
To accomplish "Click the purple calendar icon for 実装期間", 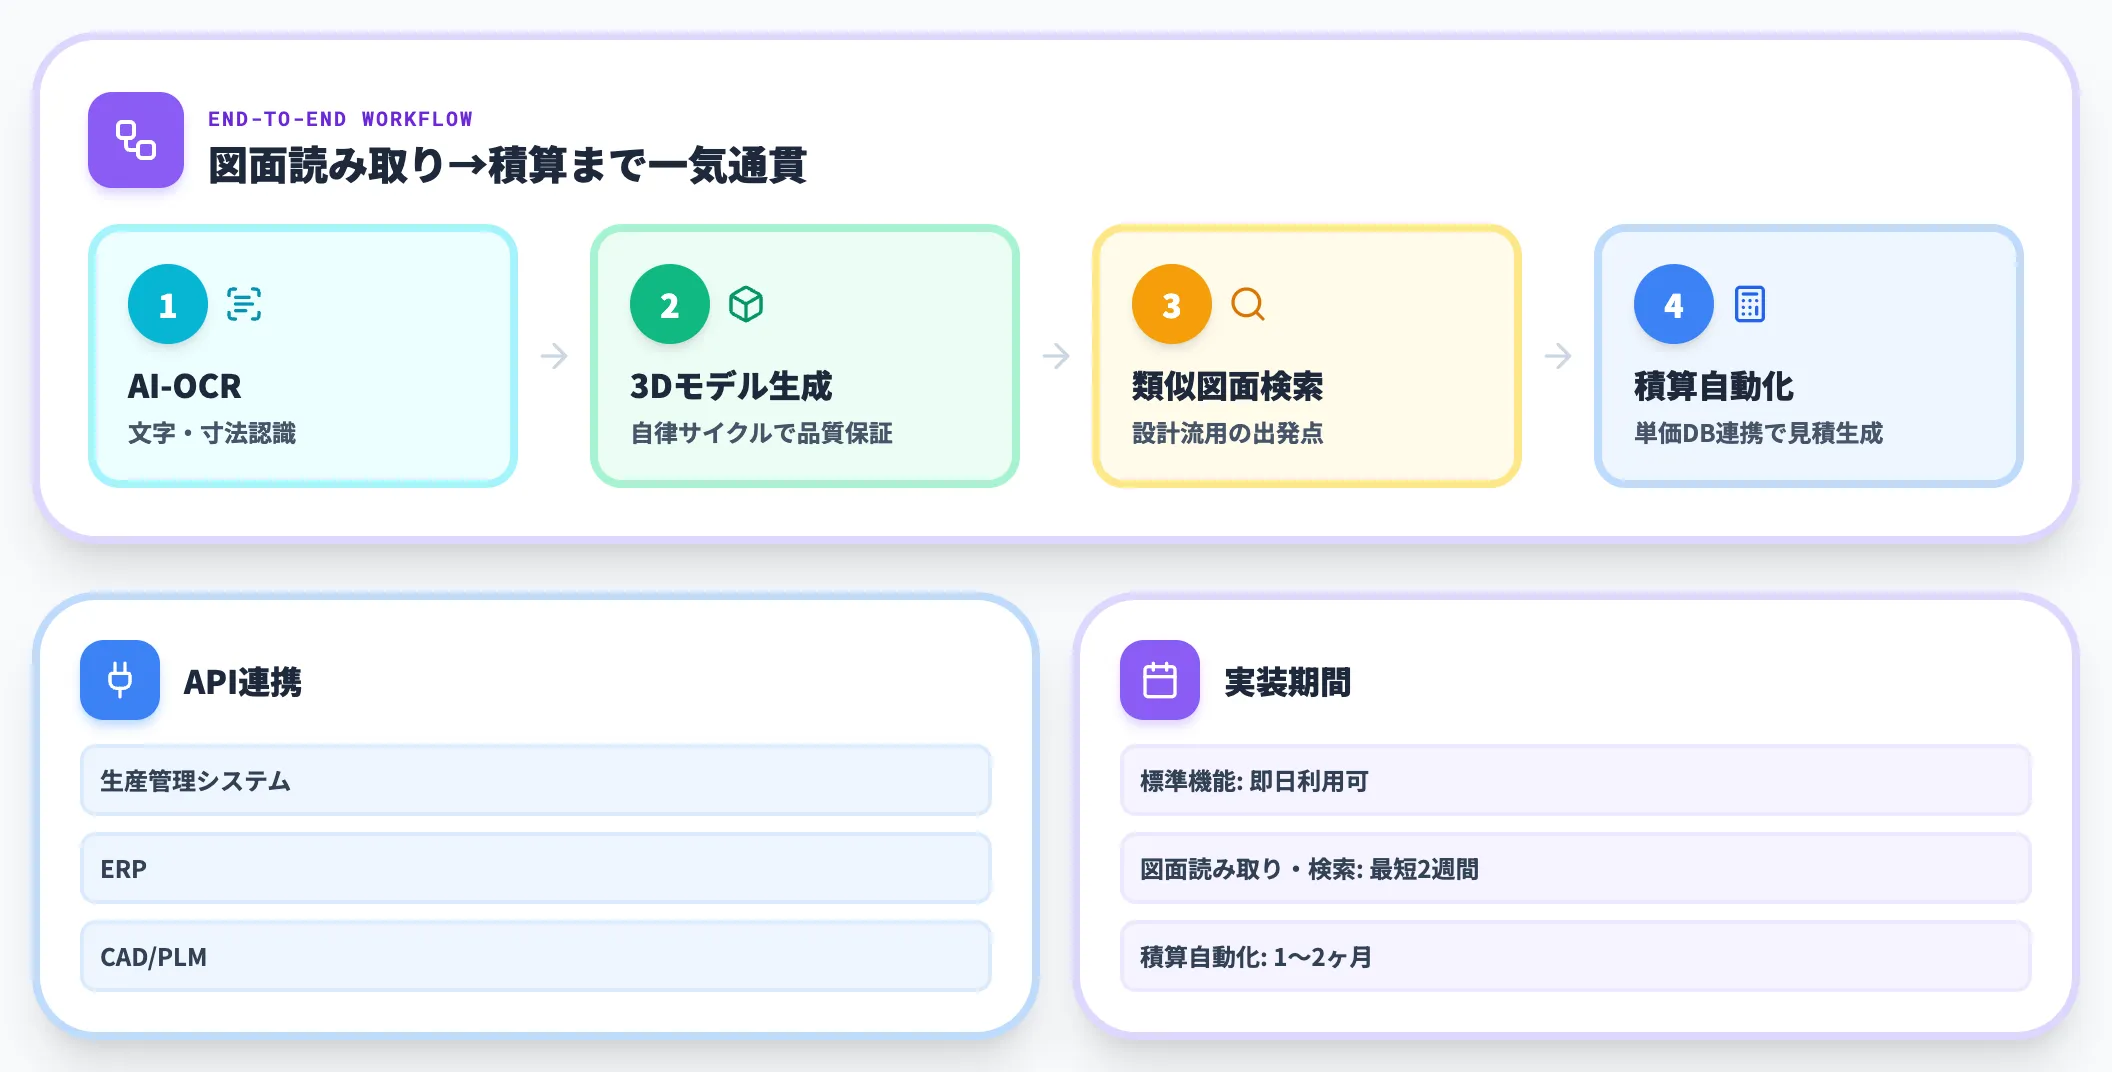I will coord(1160,680).
